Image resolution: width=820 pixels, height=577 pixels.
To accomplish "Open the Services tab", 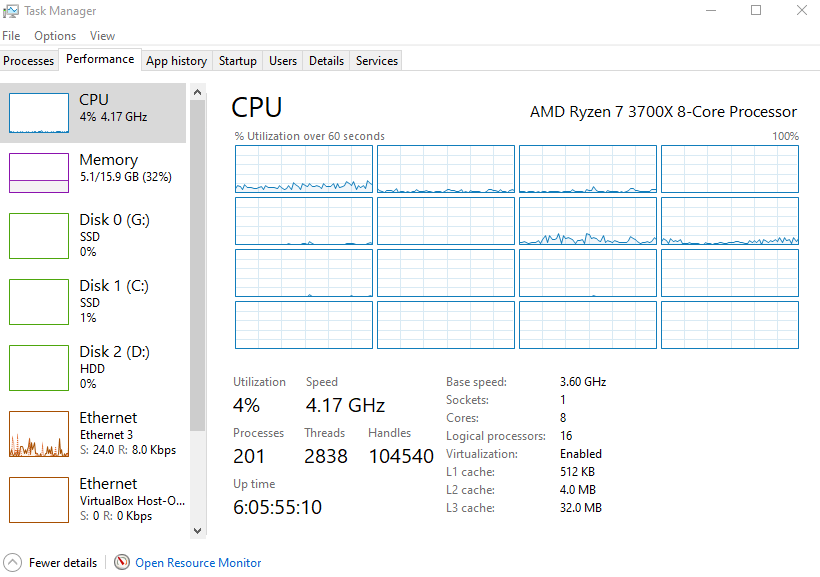I will pyautogui.click(x=377, y=61).
